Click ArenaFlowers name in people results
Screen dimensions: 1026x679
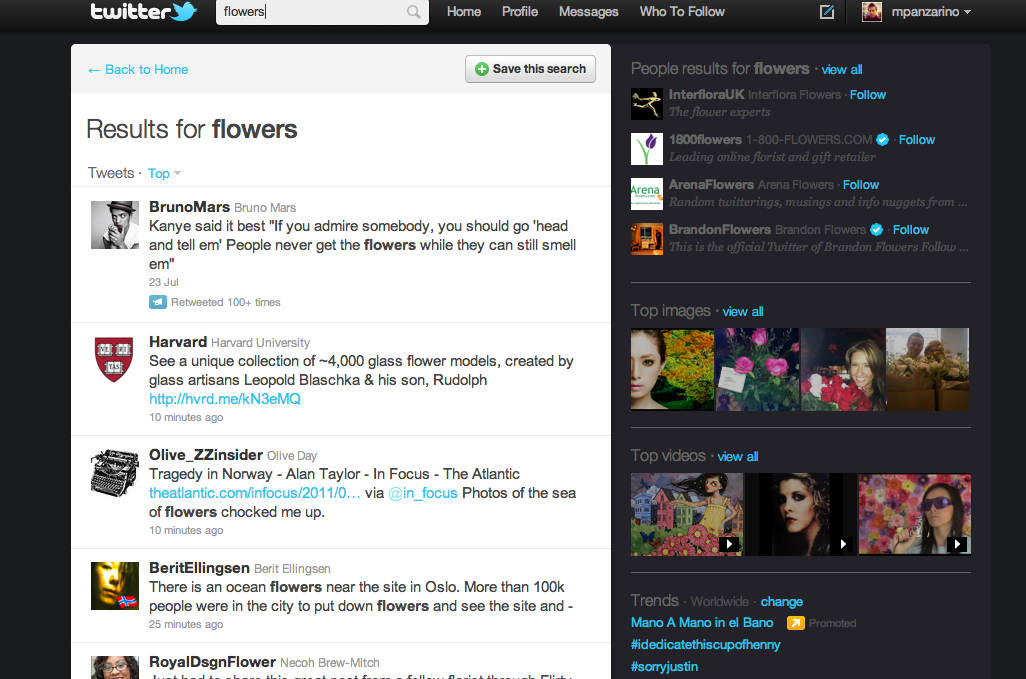click(x=711, y=184)
